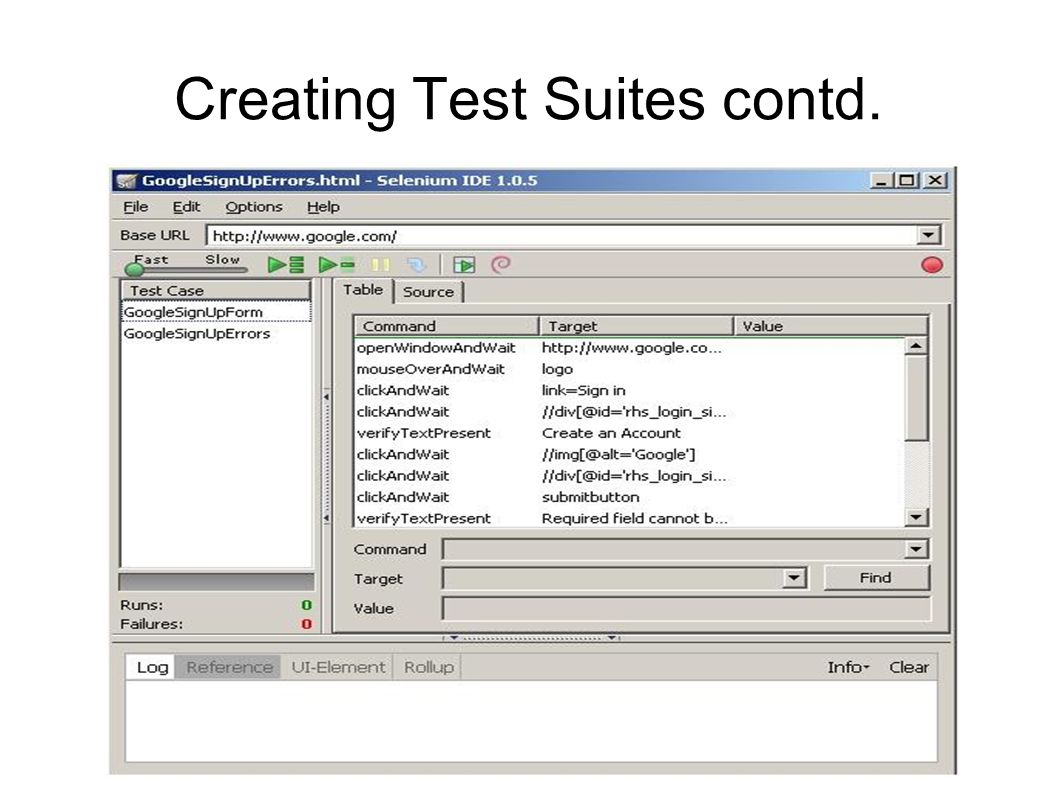The image size is (1058, 793).
Task: Expand the Command field dropdown arrow
Action: pyautogui.click(x=916, y=549)
